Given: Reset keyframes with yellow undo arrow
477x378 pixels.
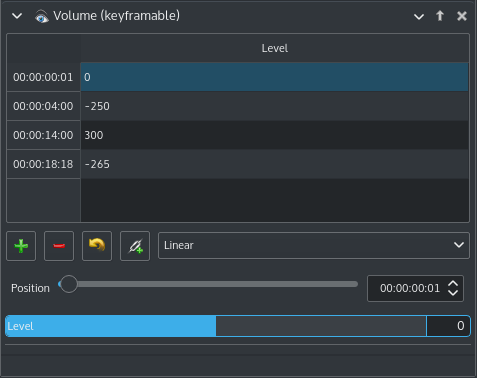Looking at the screenshot, I should click(x=97, y=246).
